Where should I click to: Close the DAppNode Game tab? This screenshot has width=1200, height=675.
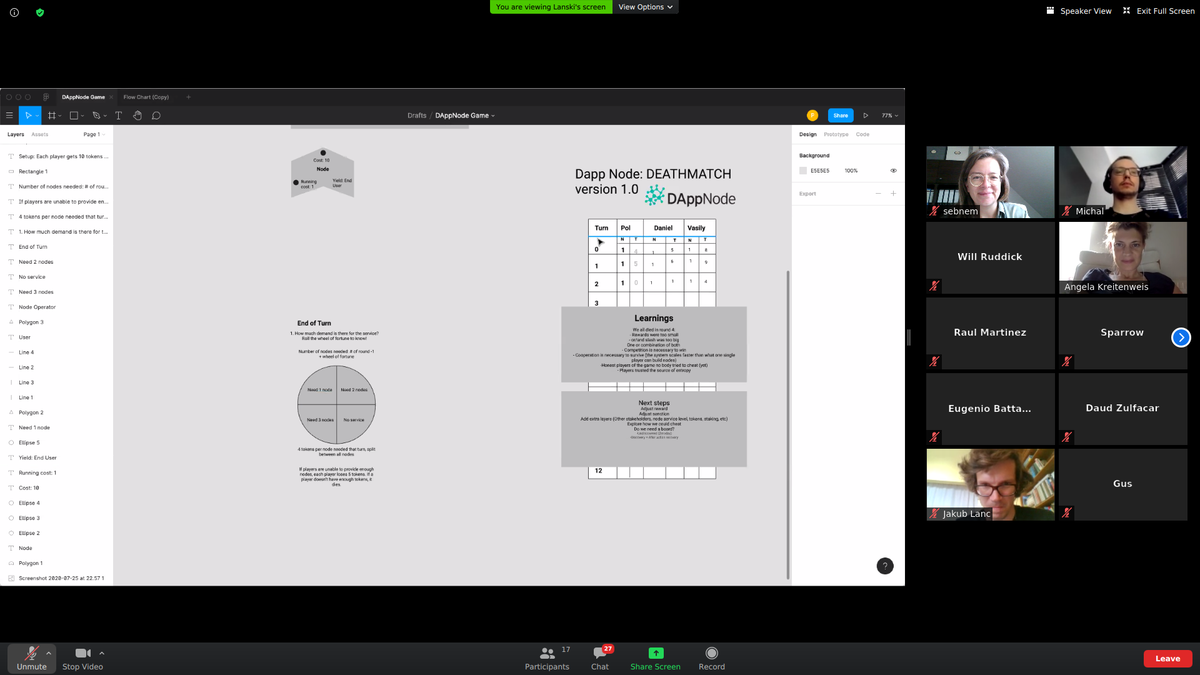click(x=111, y=97)
